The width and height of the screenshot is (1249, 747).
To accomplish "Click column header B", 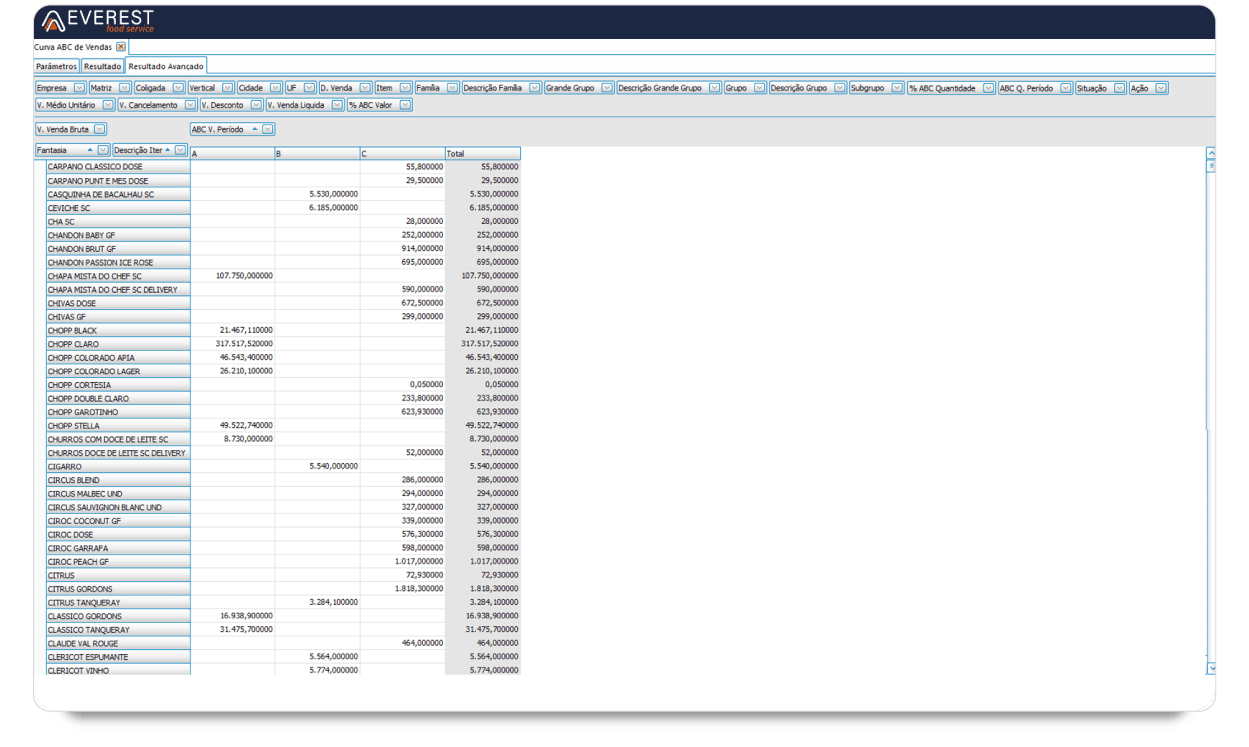I will (x=318, y=154).
